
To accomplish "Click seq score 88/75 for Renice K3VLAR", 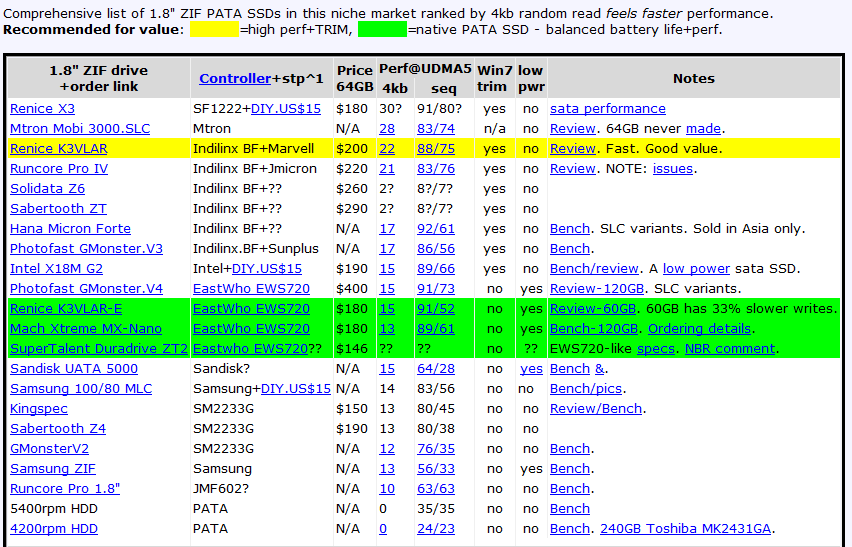I will tap(436, 149).
